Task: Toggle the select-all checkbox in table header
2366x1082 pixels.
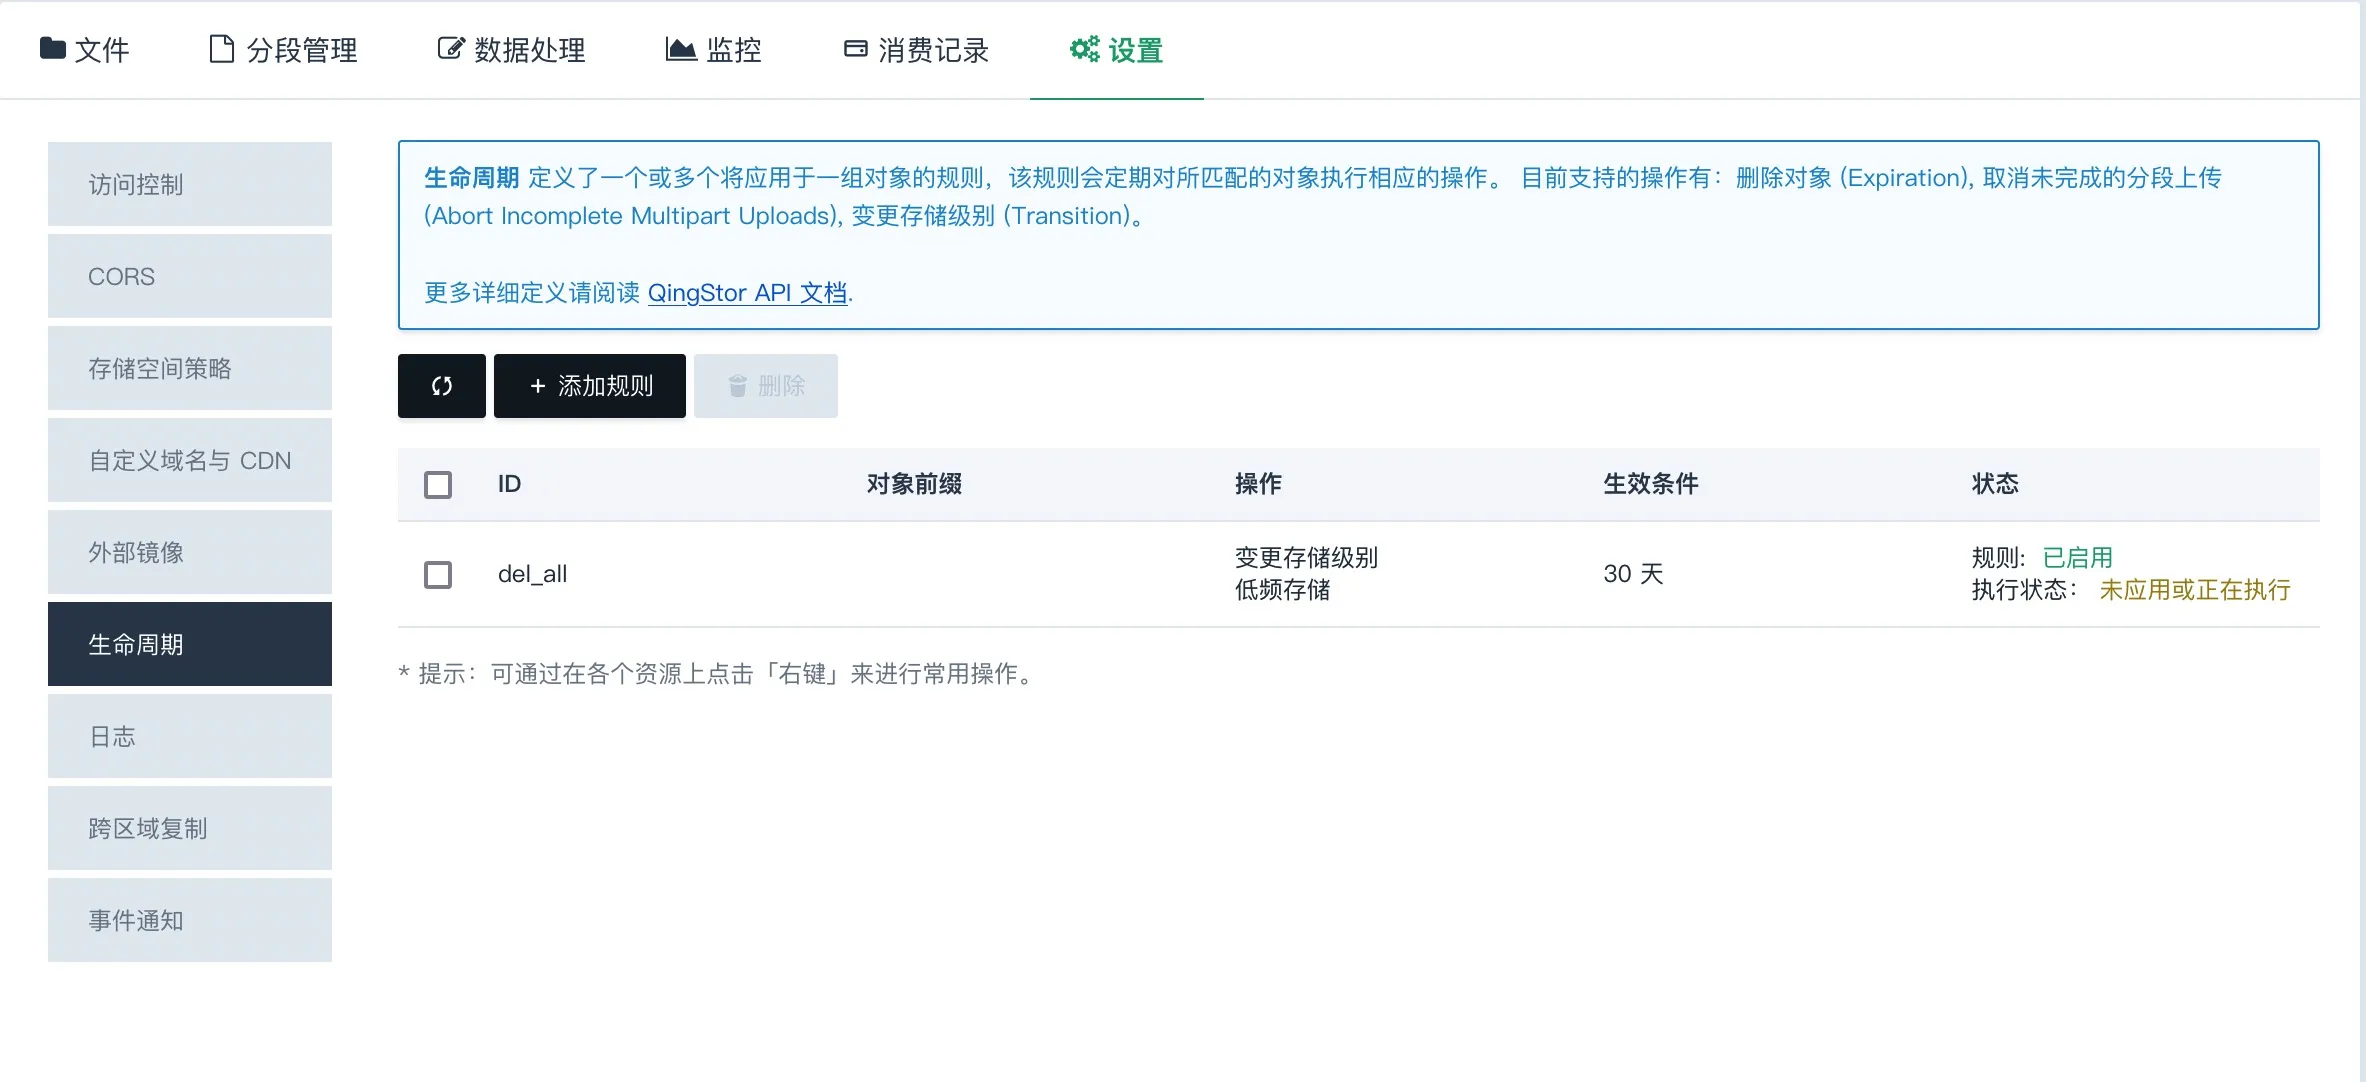Action: point(438,485)
